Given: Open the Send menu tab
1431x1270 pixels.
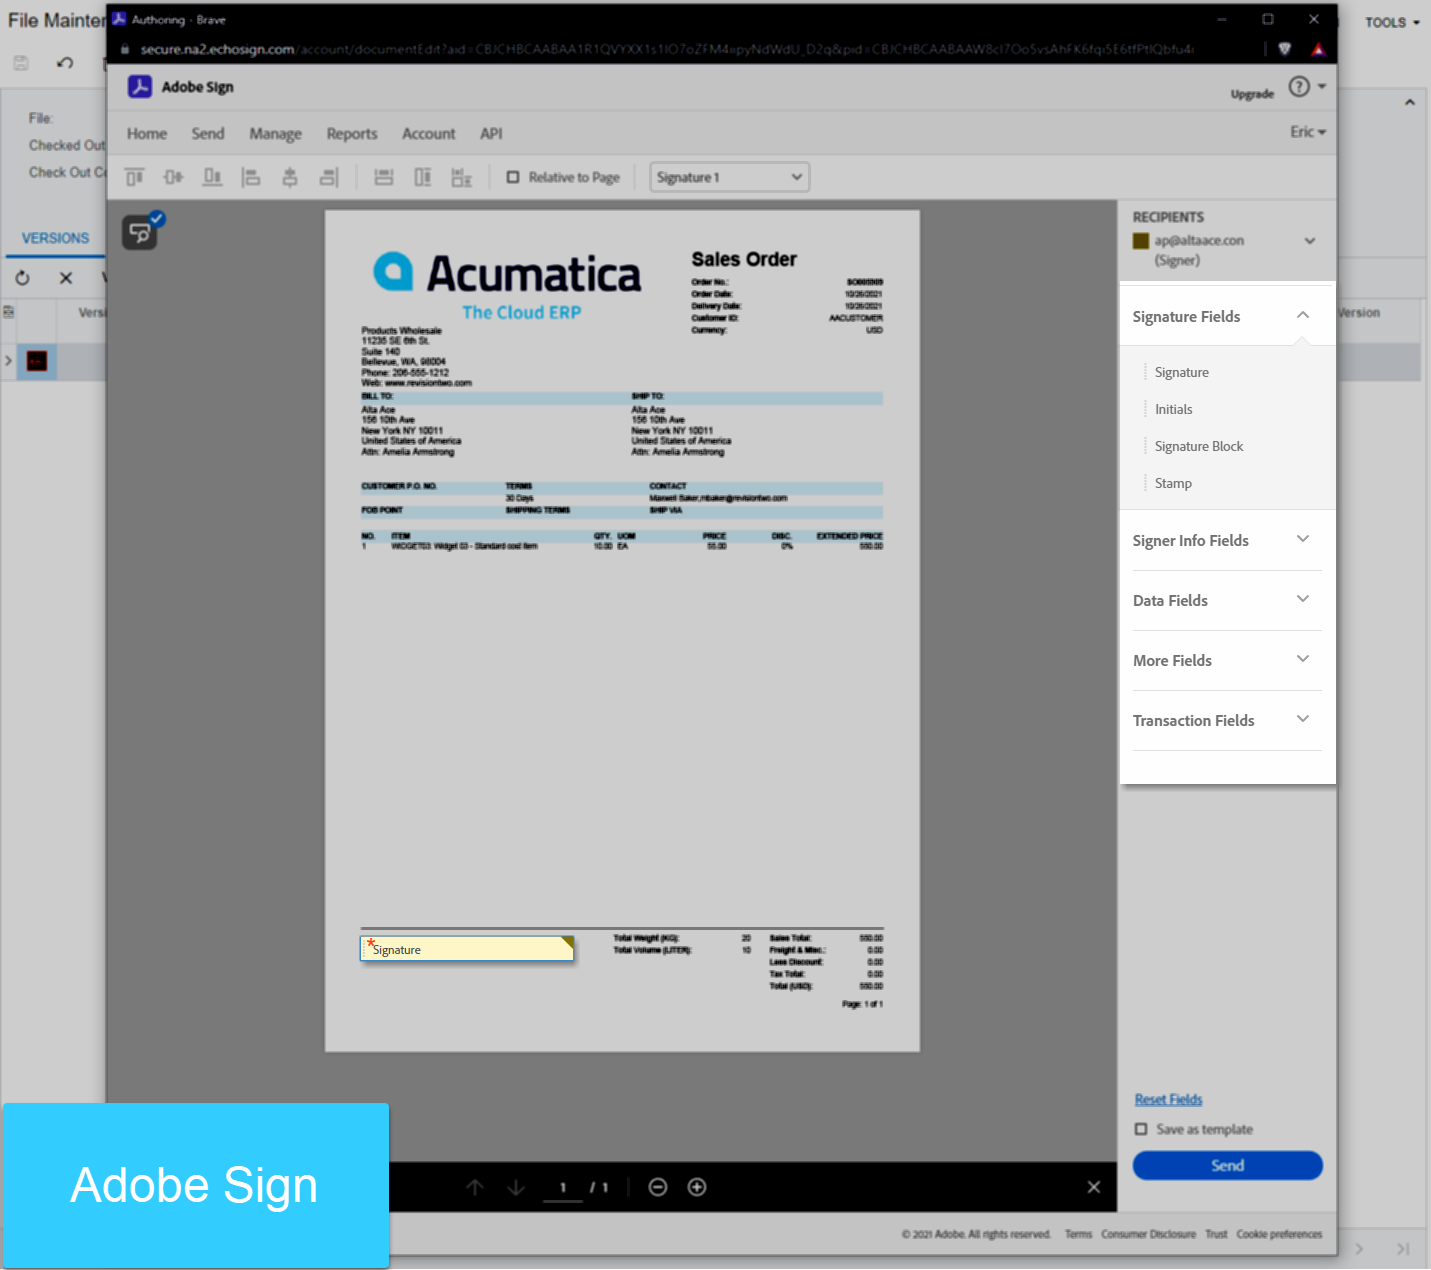Looking at the screenshot, I should 208,134.
